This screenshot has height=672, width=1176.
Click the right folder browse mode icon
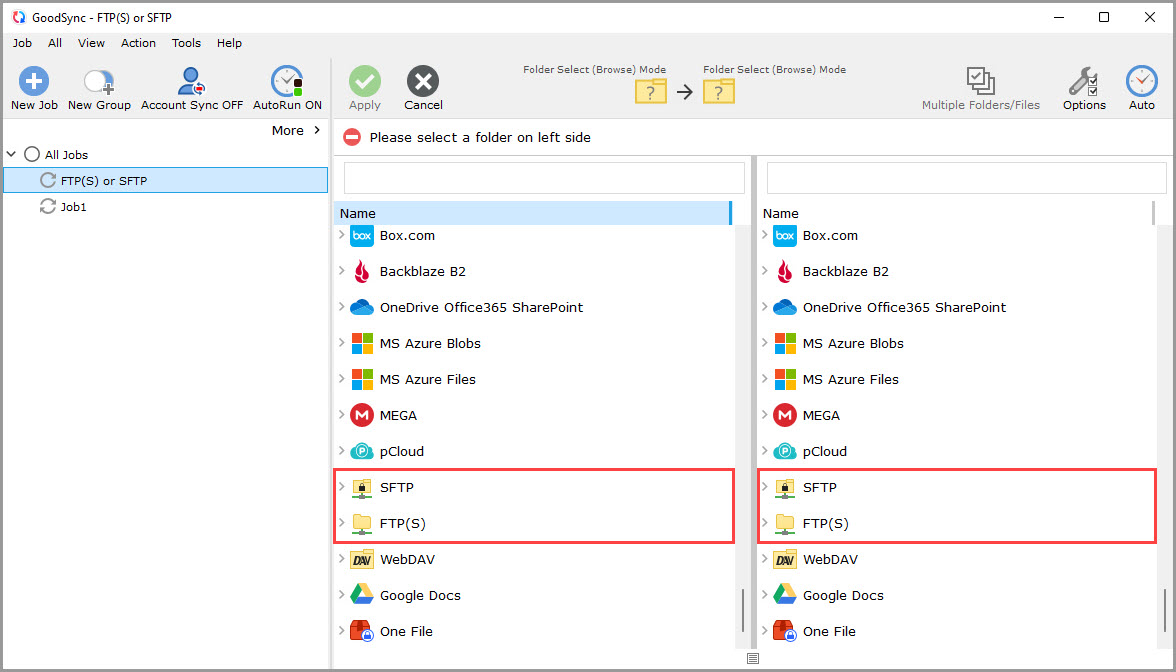718,92
